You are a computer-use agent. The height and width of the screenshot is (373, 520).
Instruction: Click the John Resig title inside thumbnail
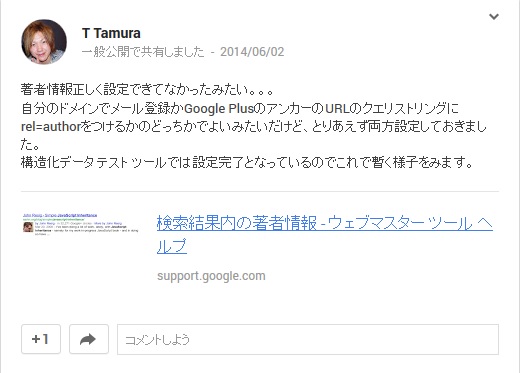(x=60, y=215)
